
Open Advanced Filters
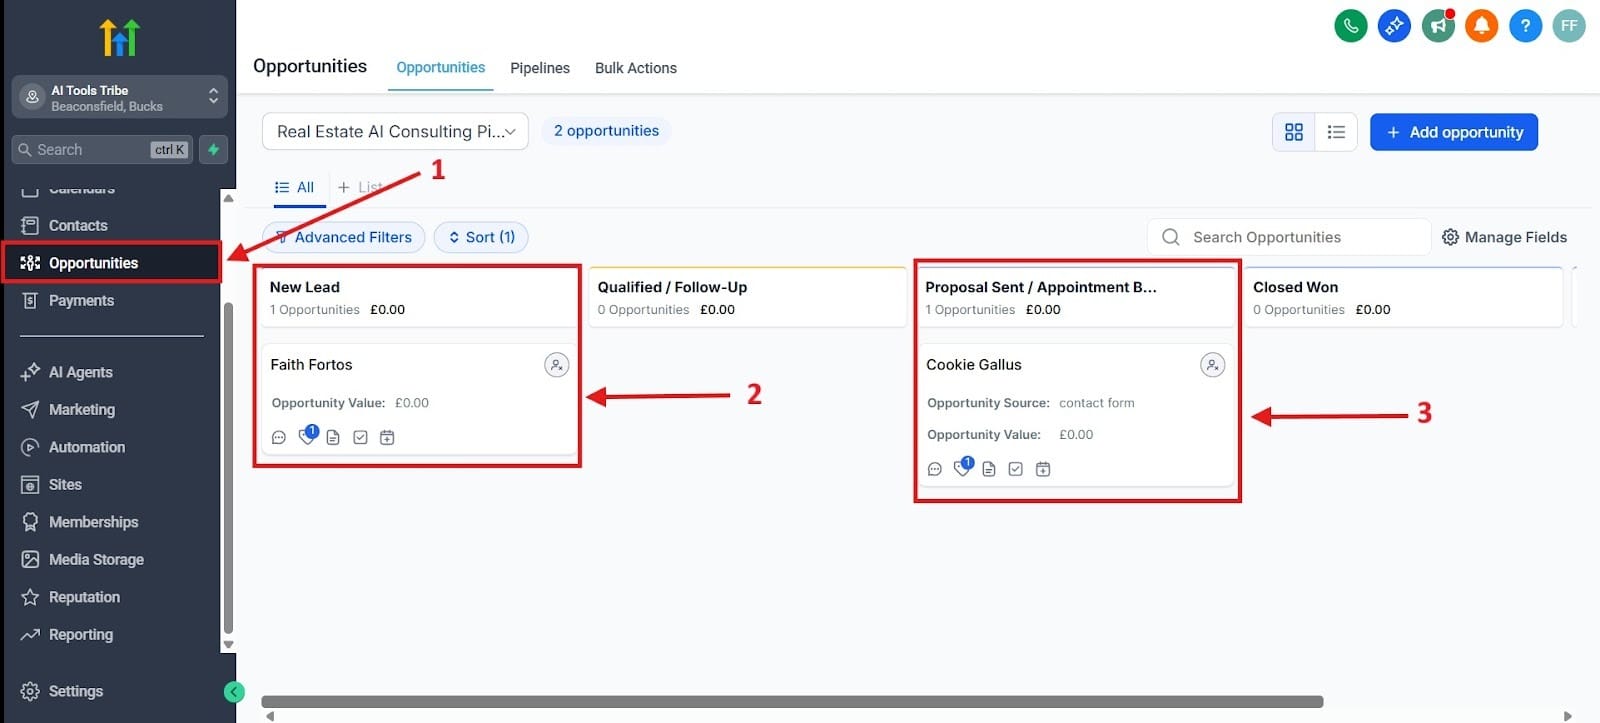(344, 238)
